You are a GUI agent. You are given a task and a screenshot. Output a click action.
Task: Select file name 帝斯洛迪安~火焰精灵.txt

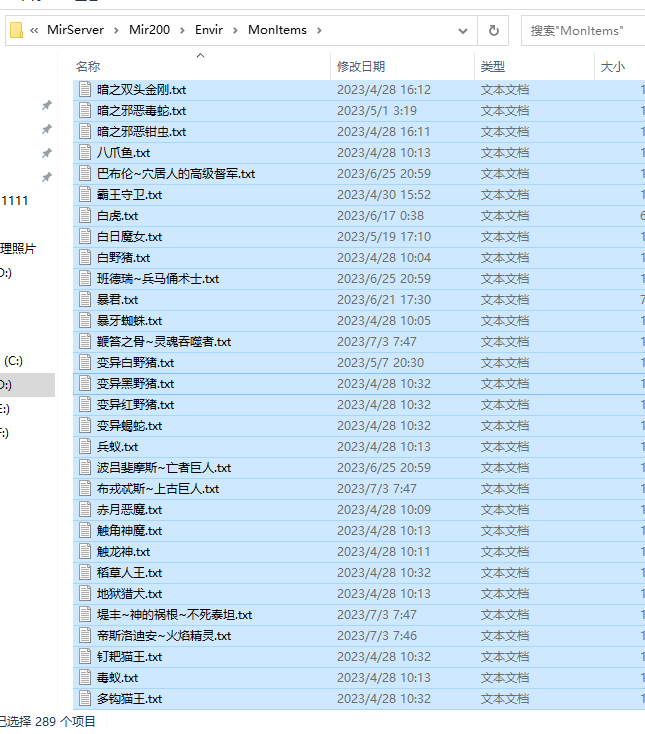coord(164,636)
